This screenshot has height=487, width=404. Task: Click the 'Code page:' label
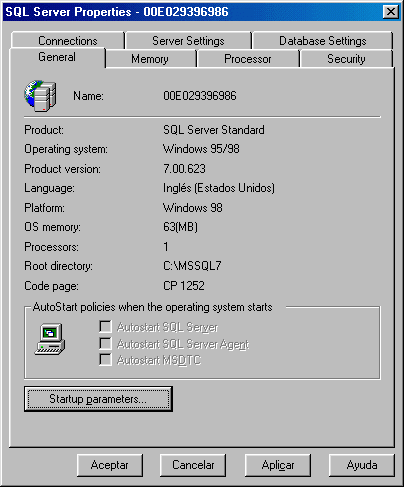tap(51, 286)
